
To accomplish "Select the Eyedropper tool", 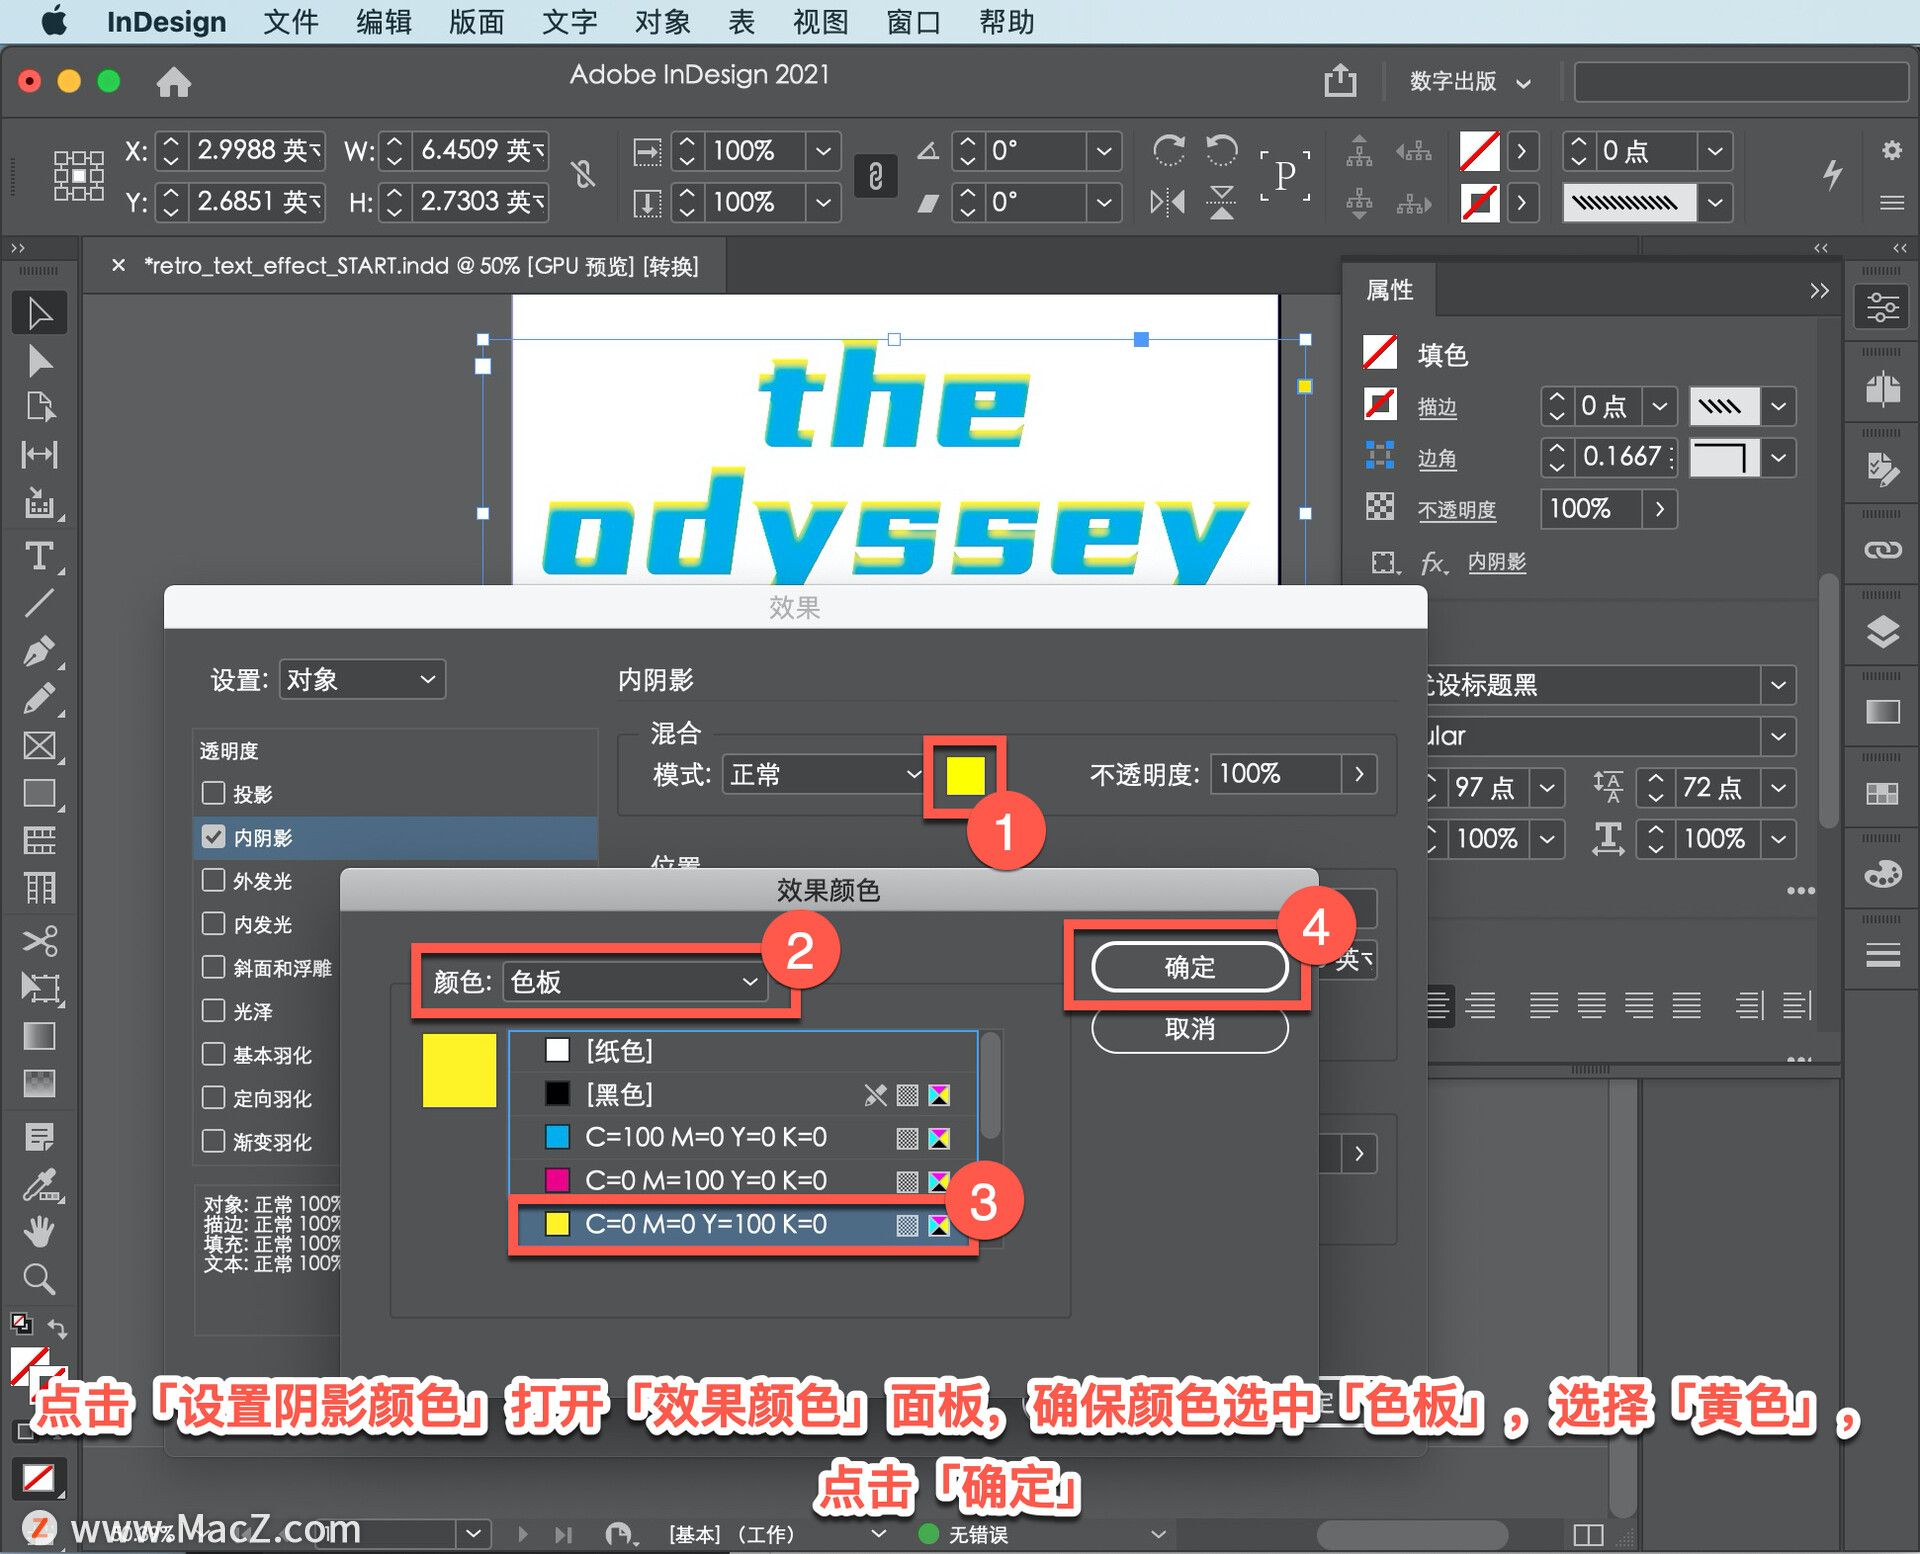I will pos(39,1185).
